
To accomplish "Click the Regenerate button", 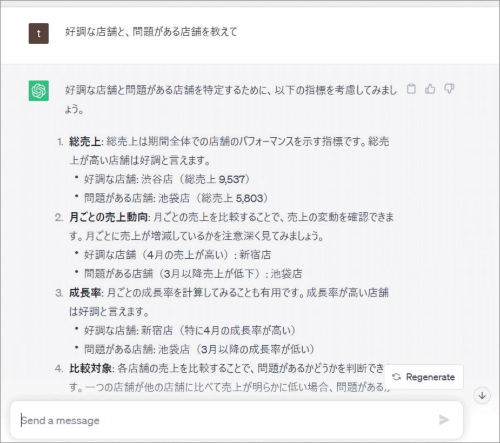I will point(424,377).
